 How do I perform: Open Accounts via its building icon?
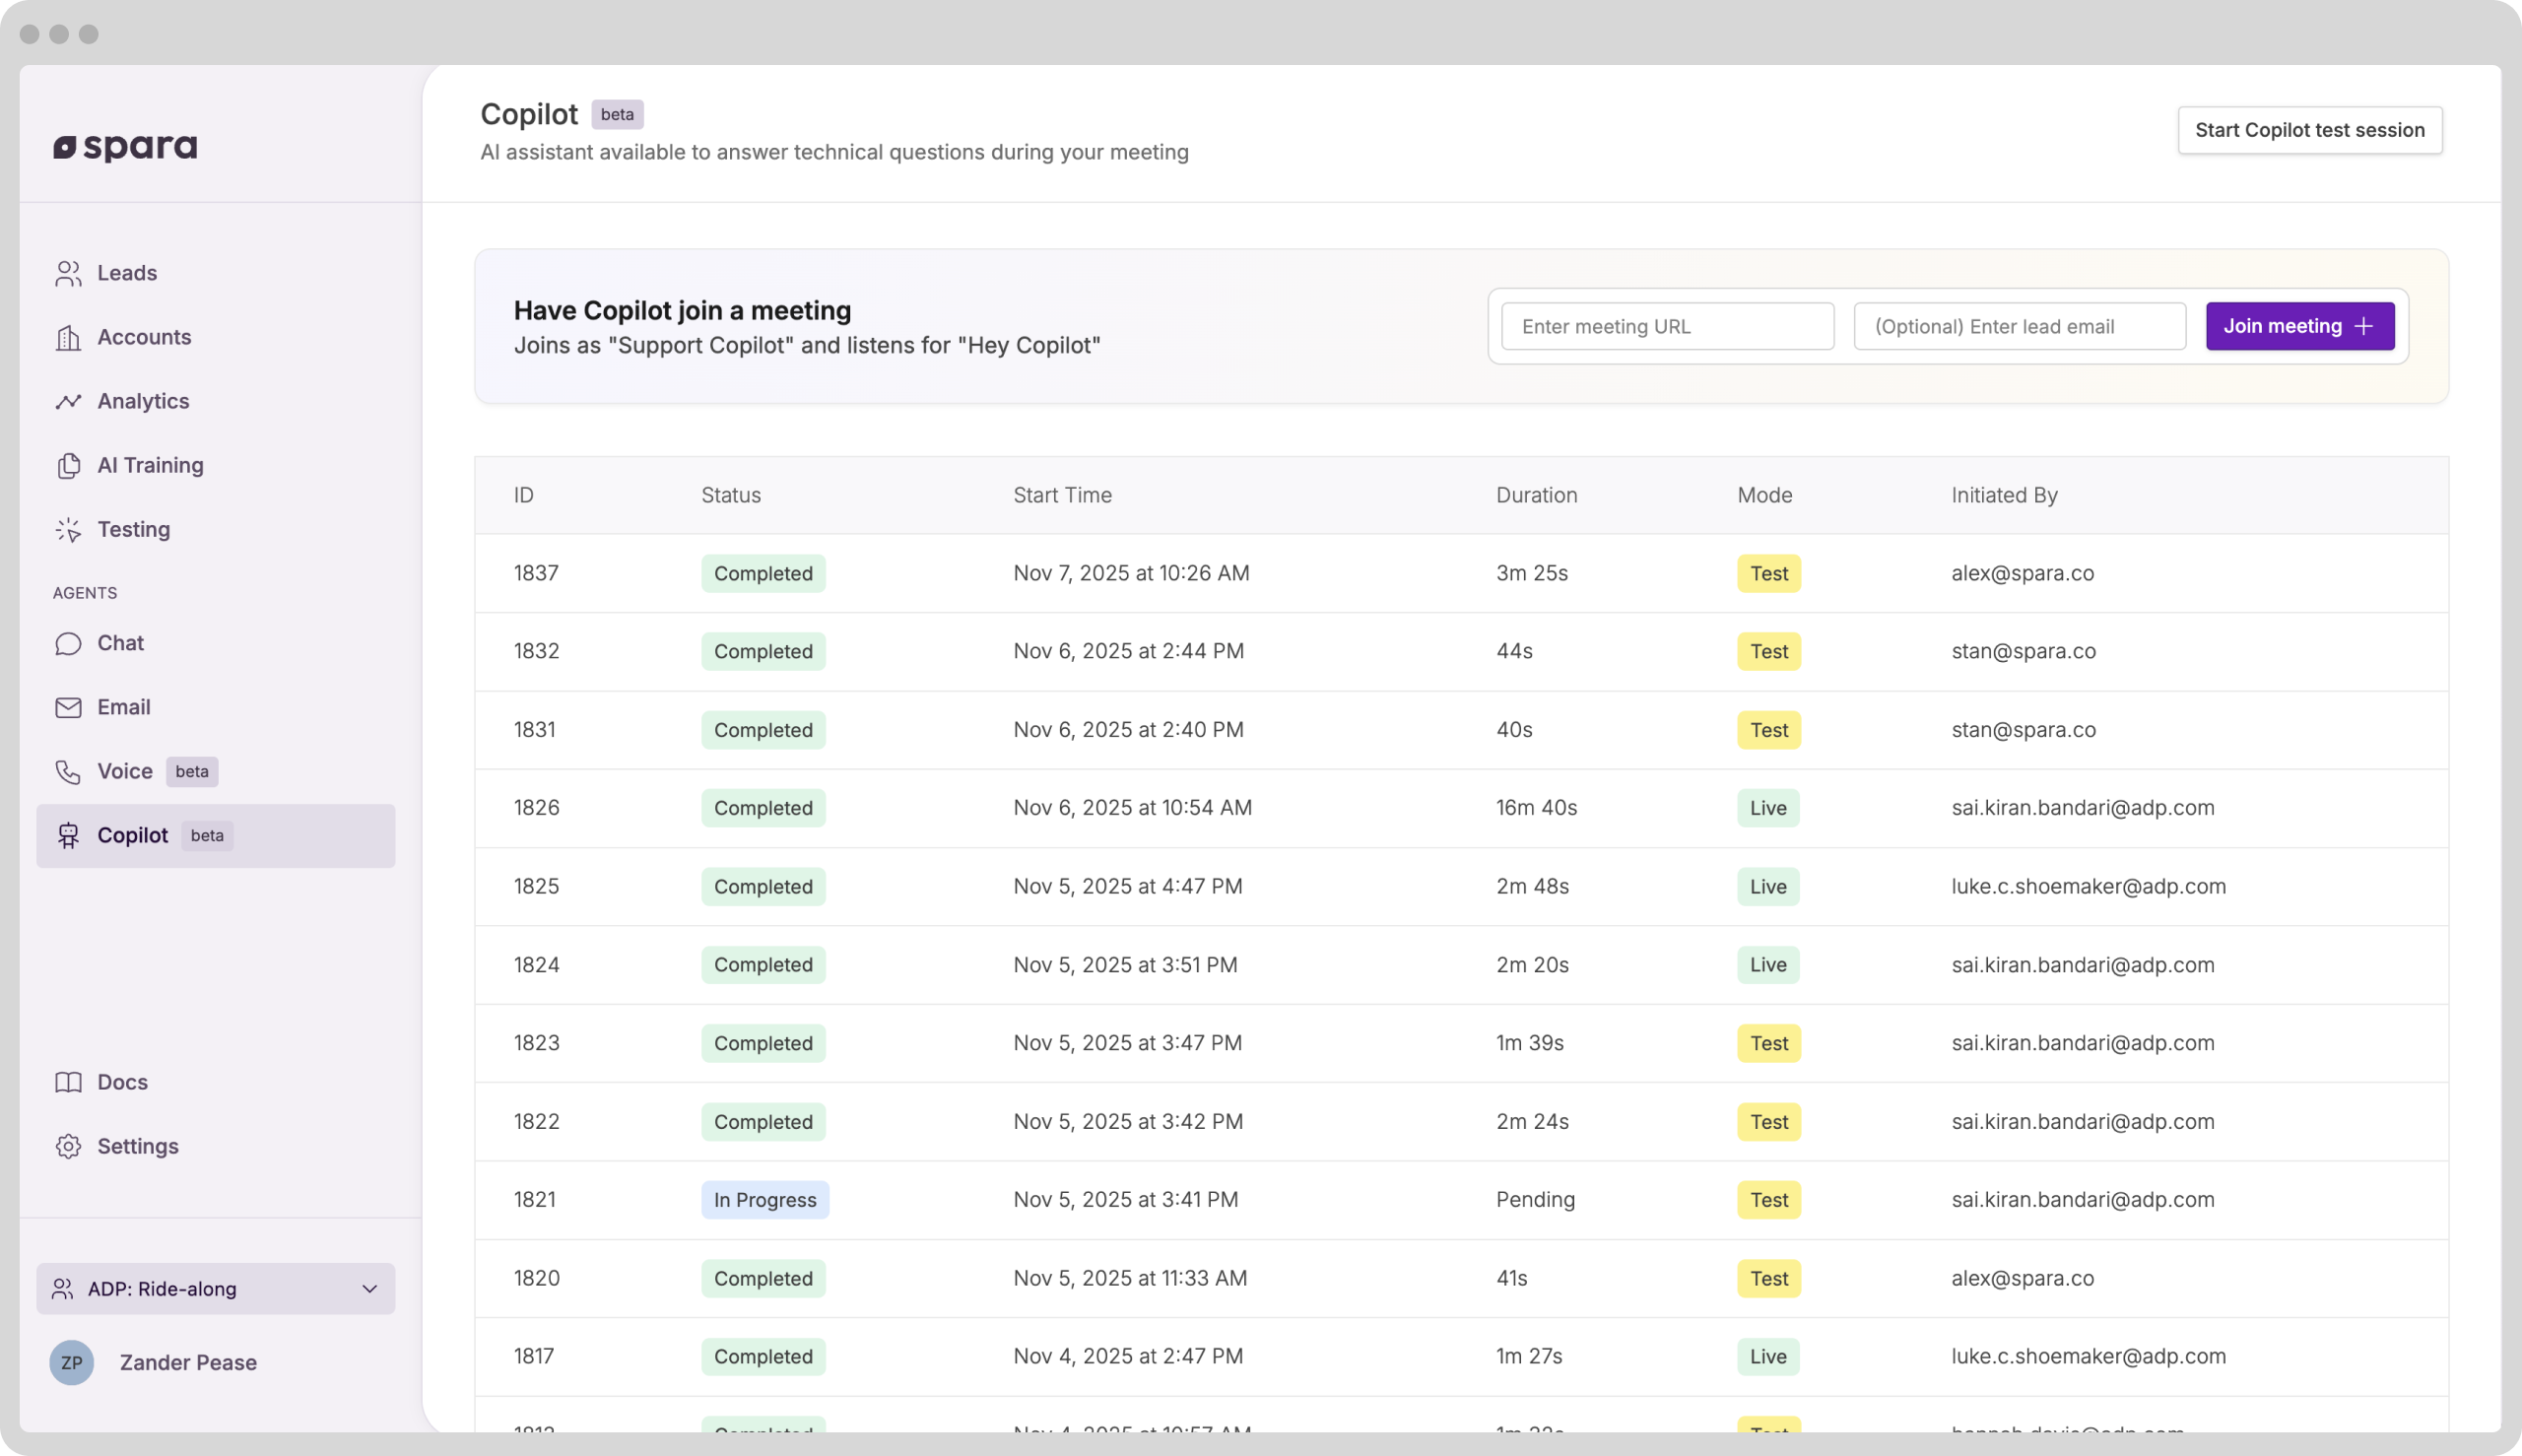(68, 338)
